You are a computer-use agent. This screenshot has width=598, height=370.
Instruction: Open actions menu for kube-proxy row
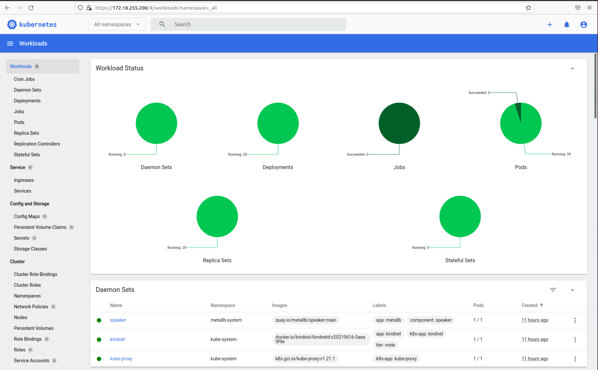tap(575, 359)
